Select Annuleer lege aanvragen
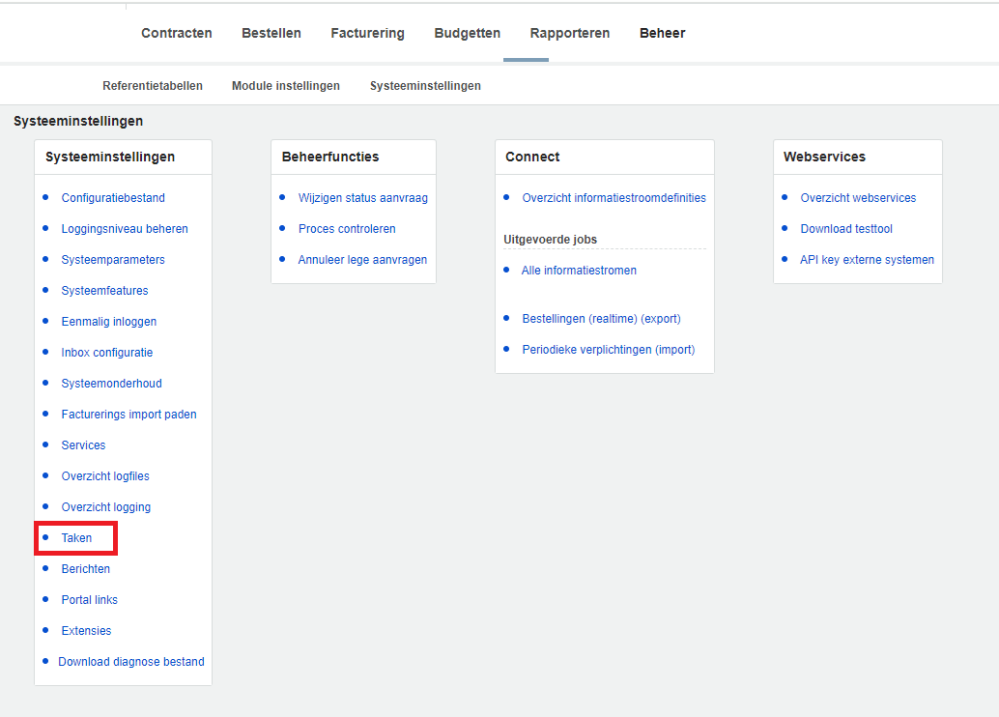This screenshot has height=717, width=999. point(362,260)
